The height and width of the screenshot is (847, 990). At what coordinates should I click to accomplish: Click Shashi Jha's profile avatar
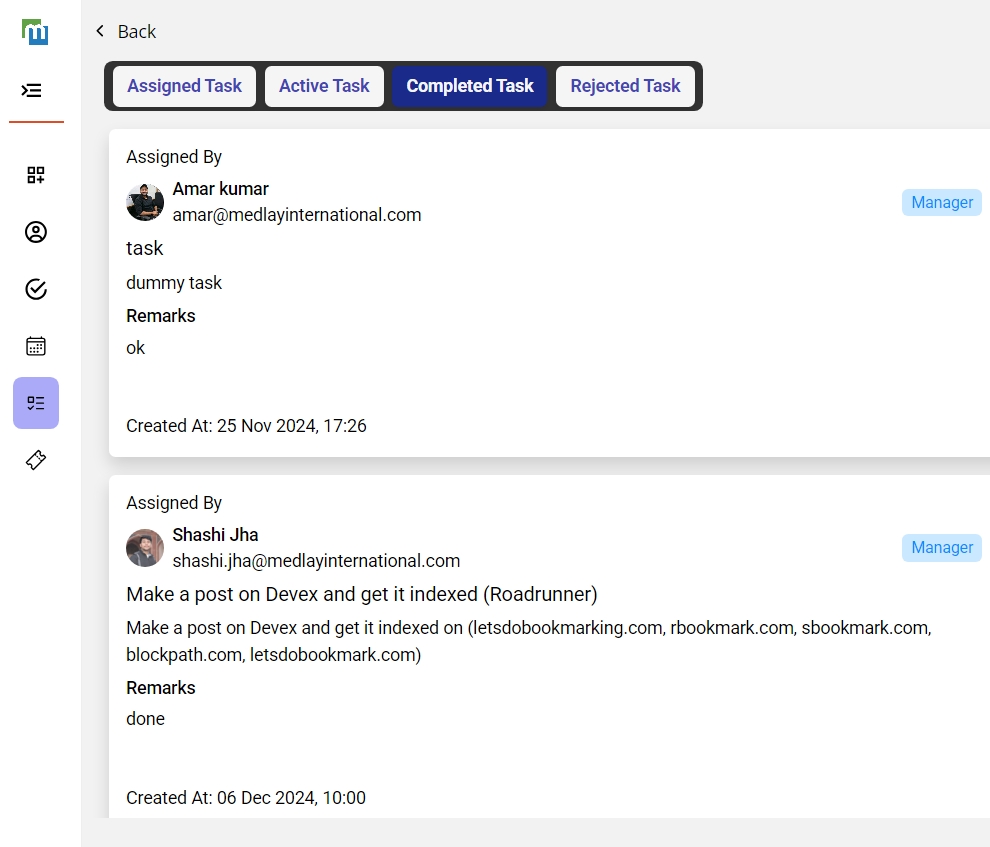click(x=145, y=548)
